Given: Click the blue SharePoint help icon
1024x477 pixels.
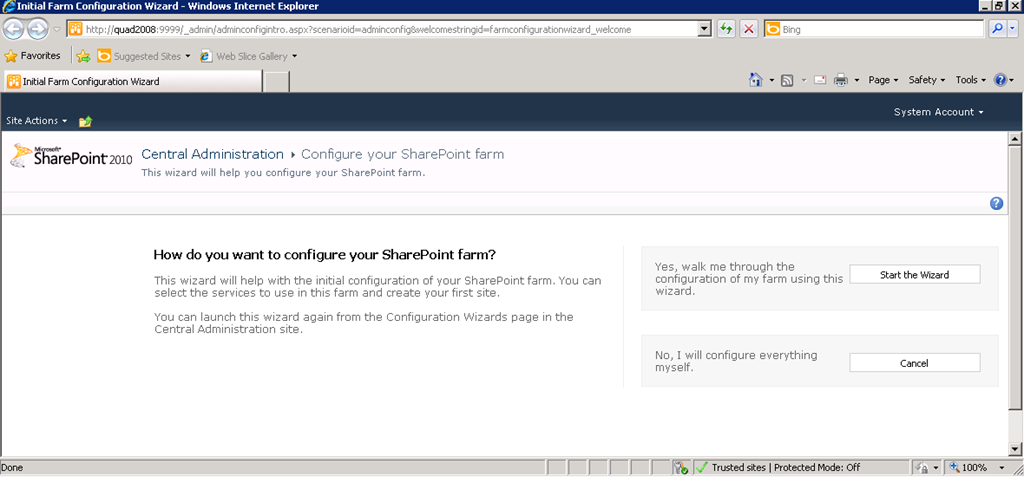Looking at the screenshot, I should 997,203.
